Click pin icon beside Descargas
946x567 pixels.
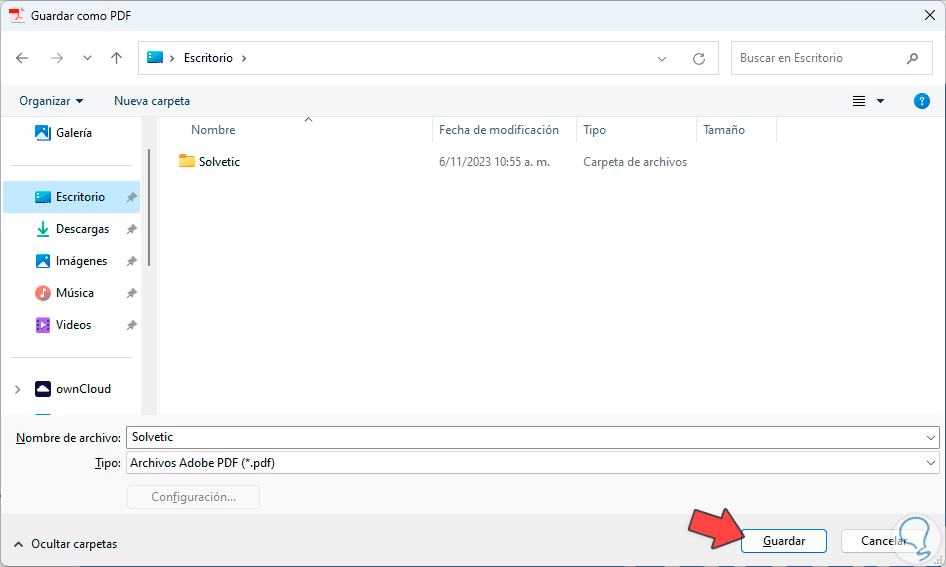[131, 229]
